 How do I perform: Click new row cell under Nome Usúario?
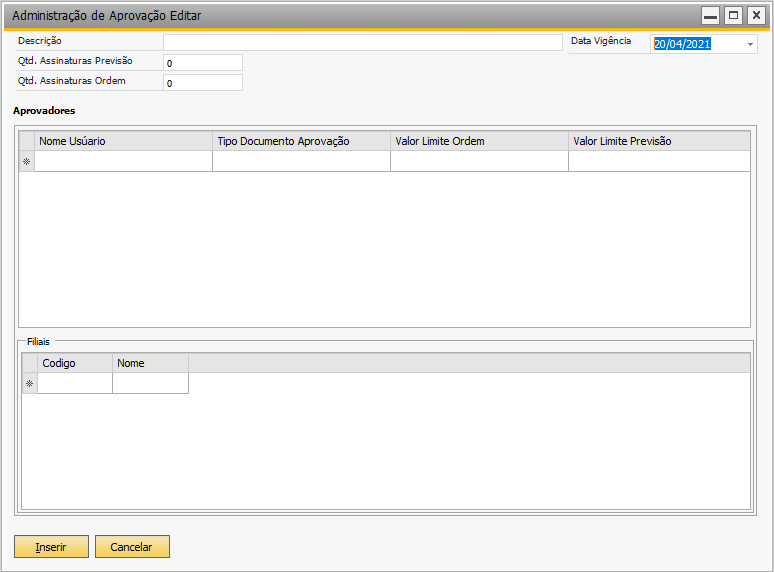(x=123, y=161)
